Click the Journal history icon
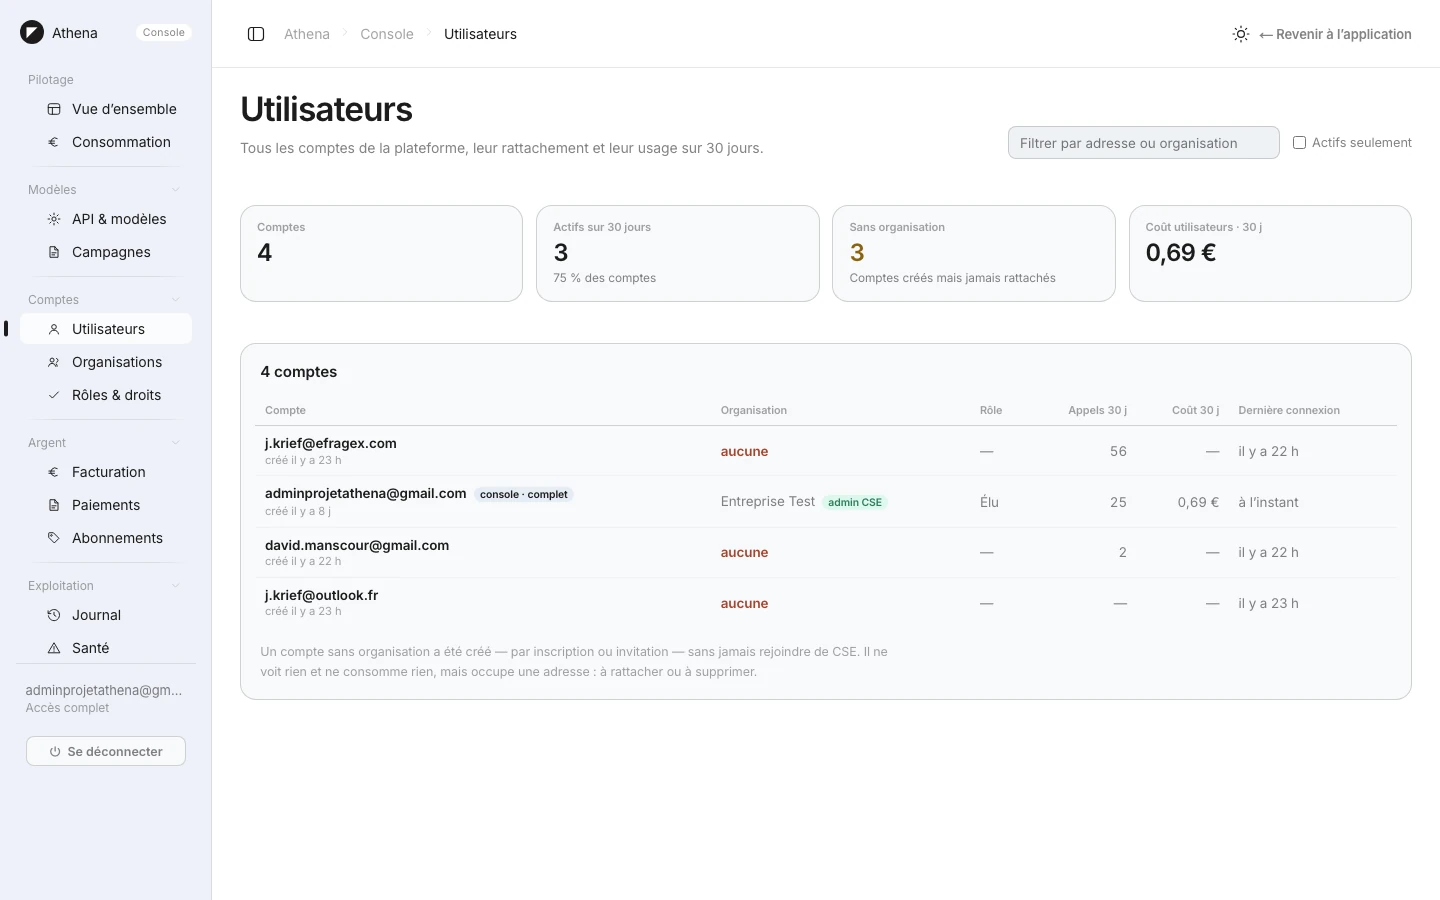 (54, 615)
